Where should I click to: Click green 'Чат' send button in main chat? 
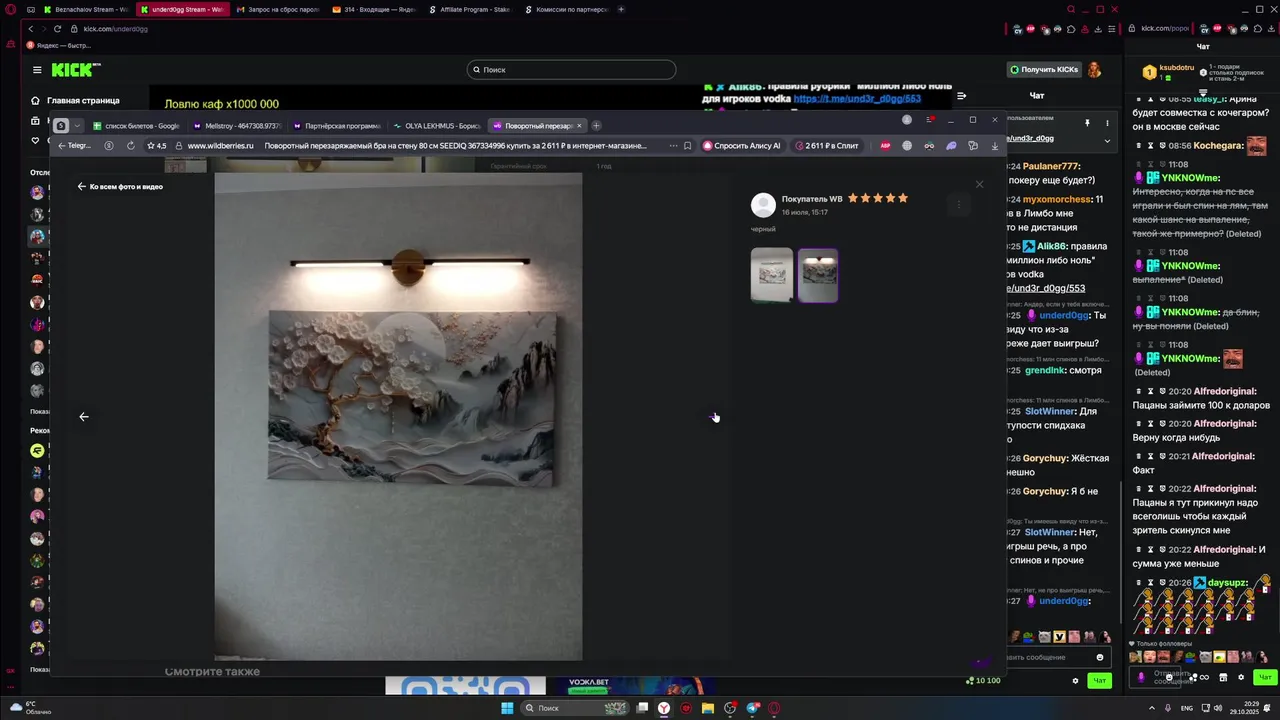coord(1099,681)
